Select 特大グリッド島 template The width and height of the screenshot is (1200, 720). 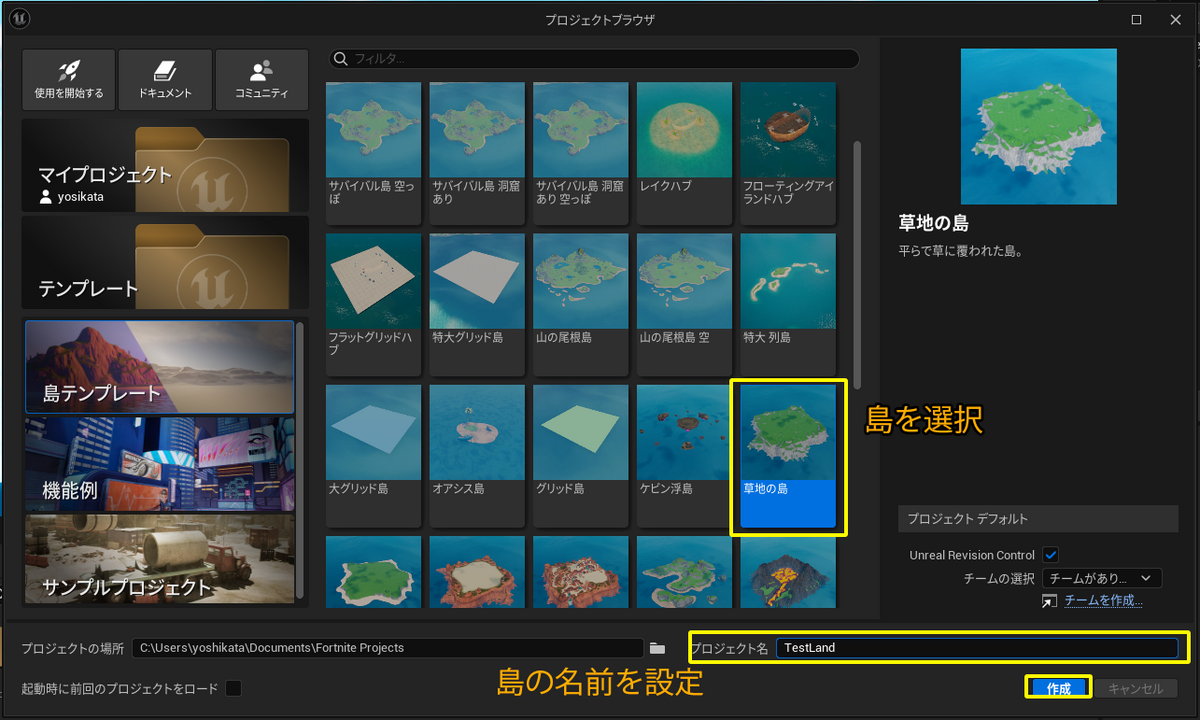tap(478, 304)
